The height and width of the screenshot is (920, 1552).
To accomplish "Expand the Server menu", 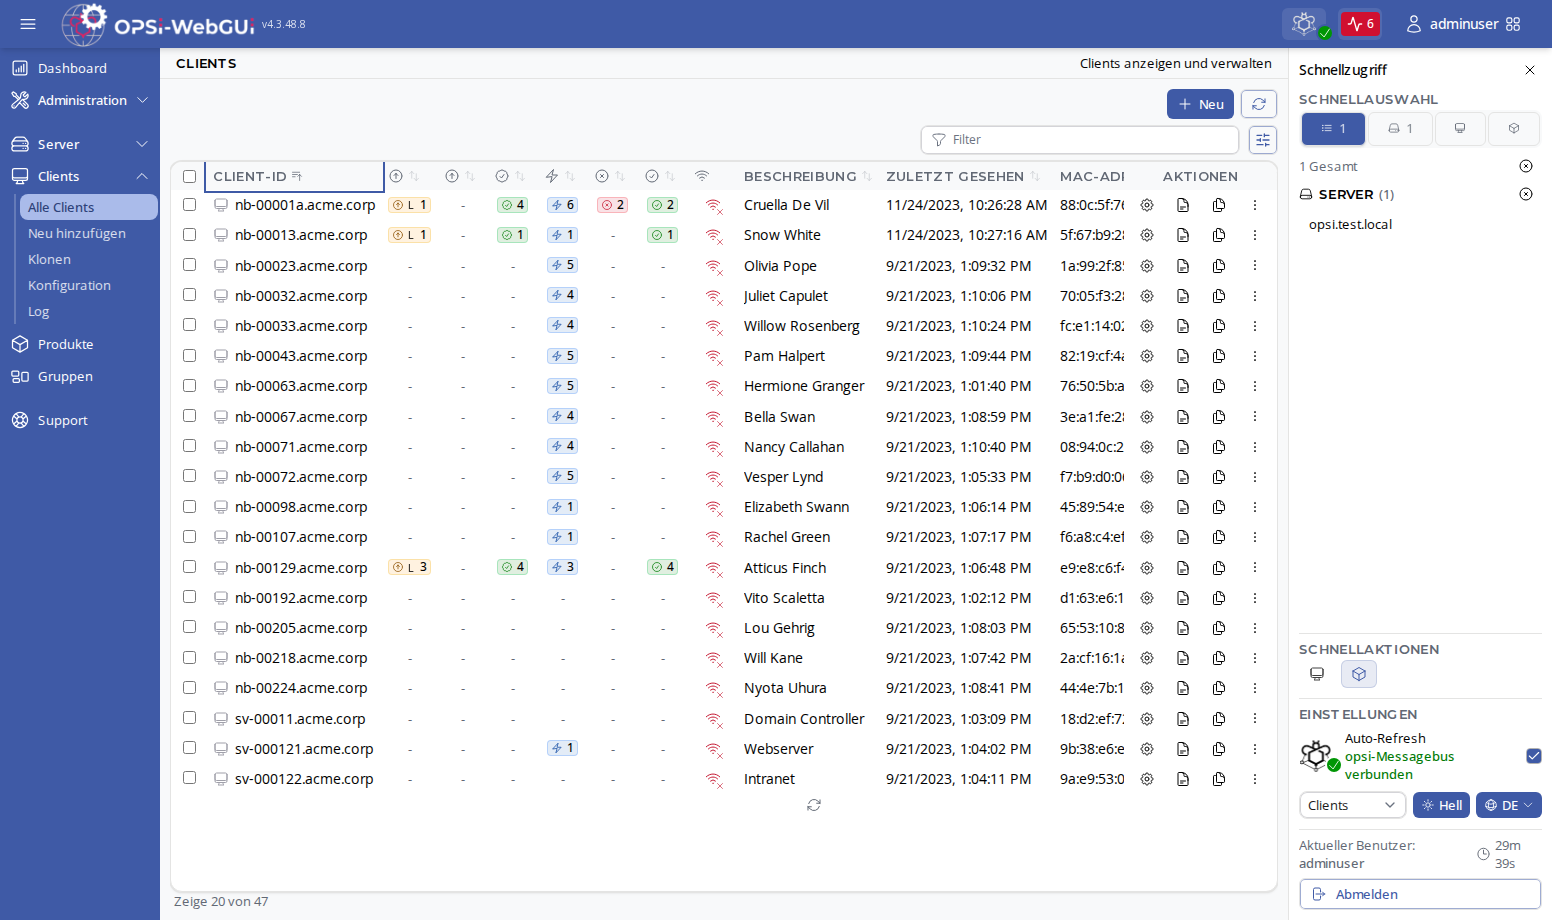I will click(x=80, y=144).
